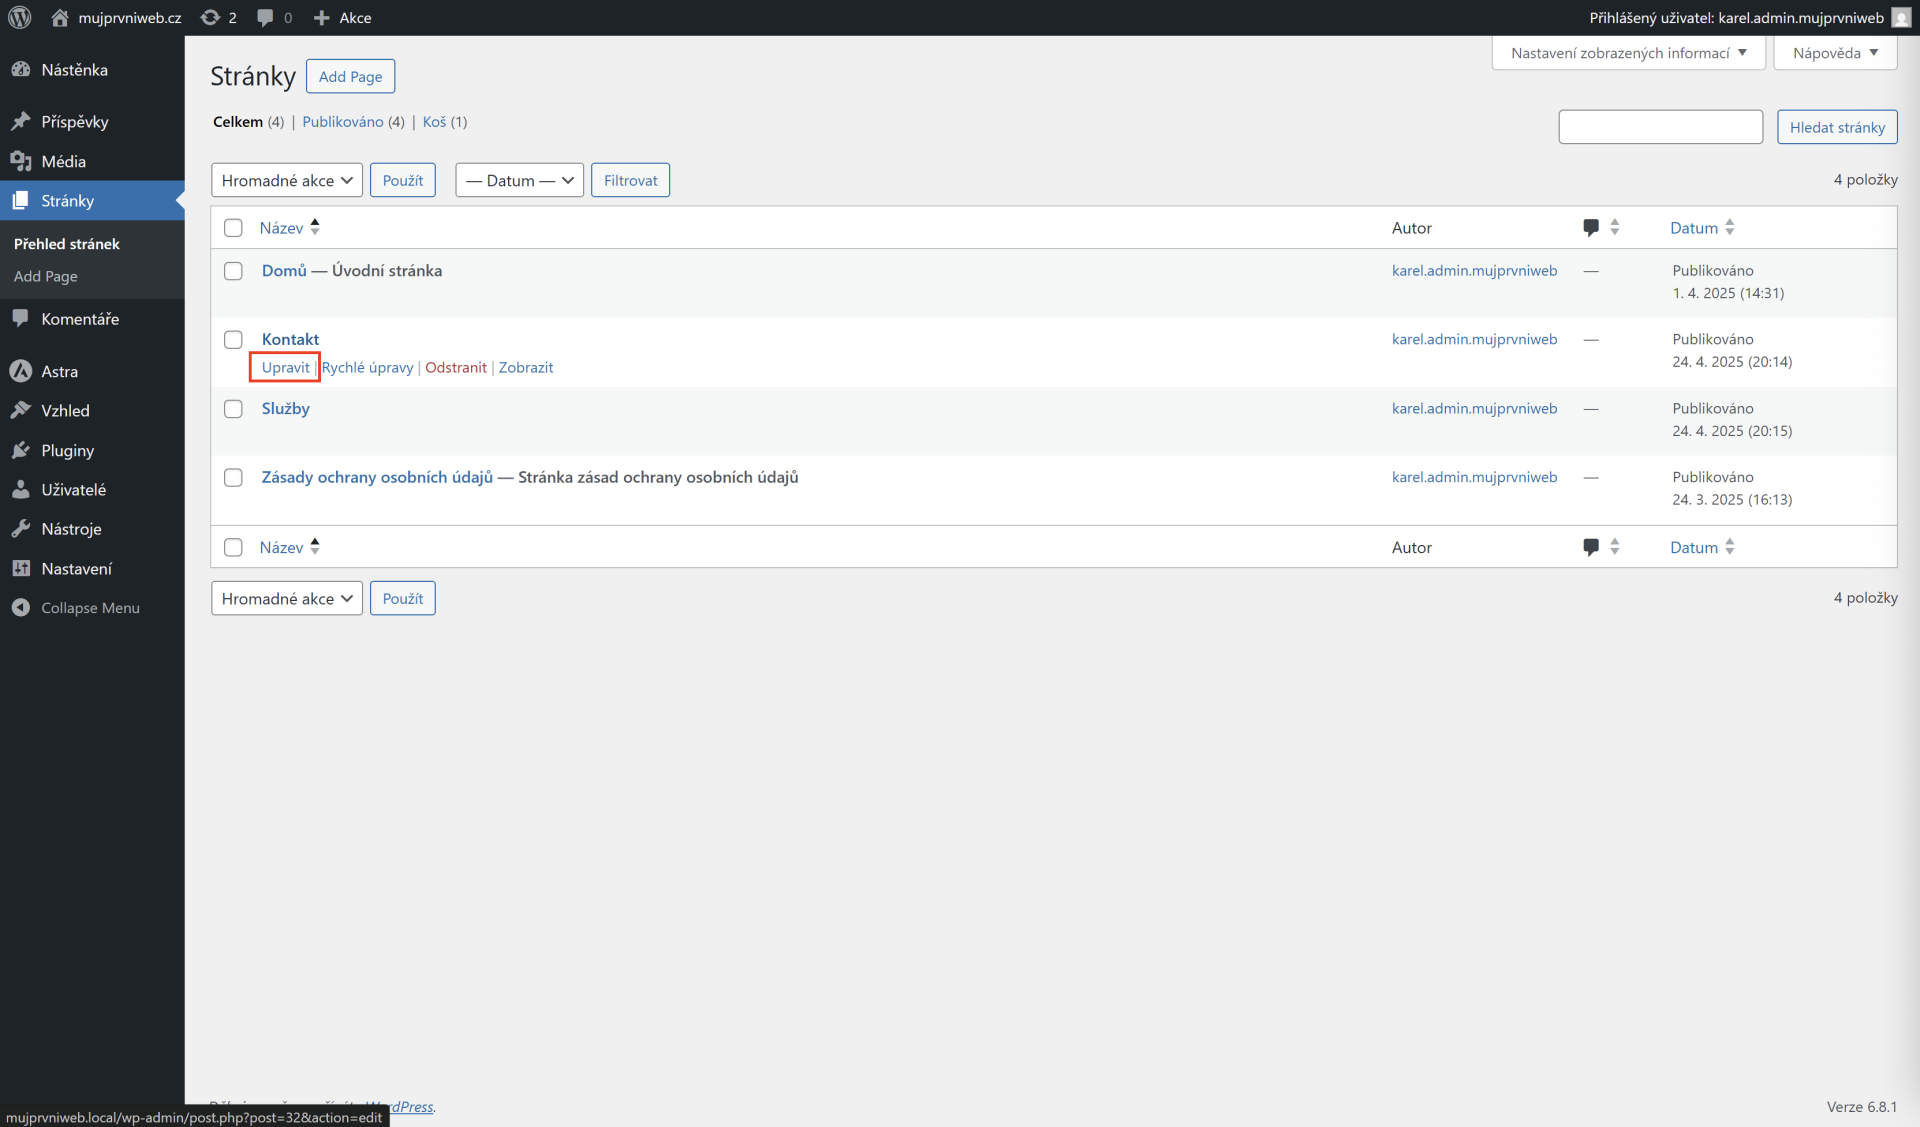Tick the Služby row checkbox
Screen dimensions: 1920x1127
click(x=233, y=409)
